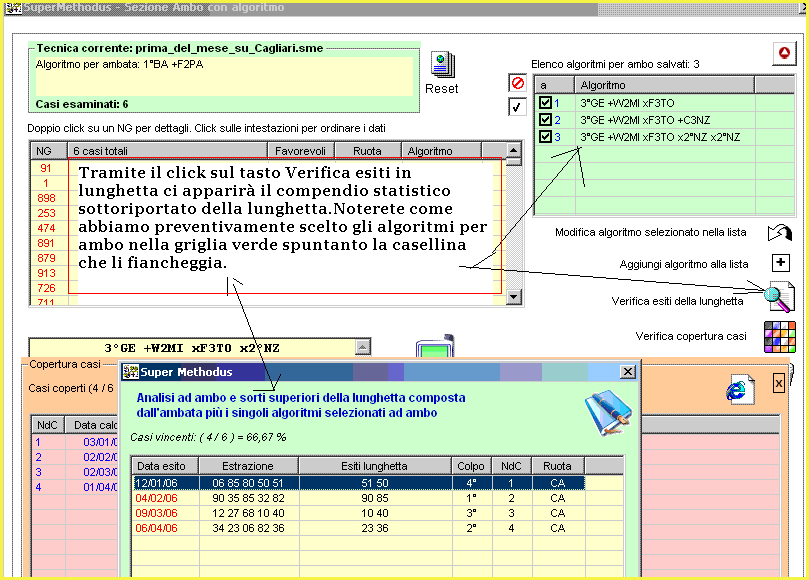Select Copertura casi row with date 03/01

pos(75,442)
